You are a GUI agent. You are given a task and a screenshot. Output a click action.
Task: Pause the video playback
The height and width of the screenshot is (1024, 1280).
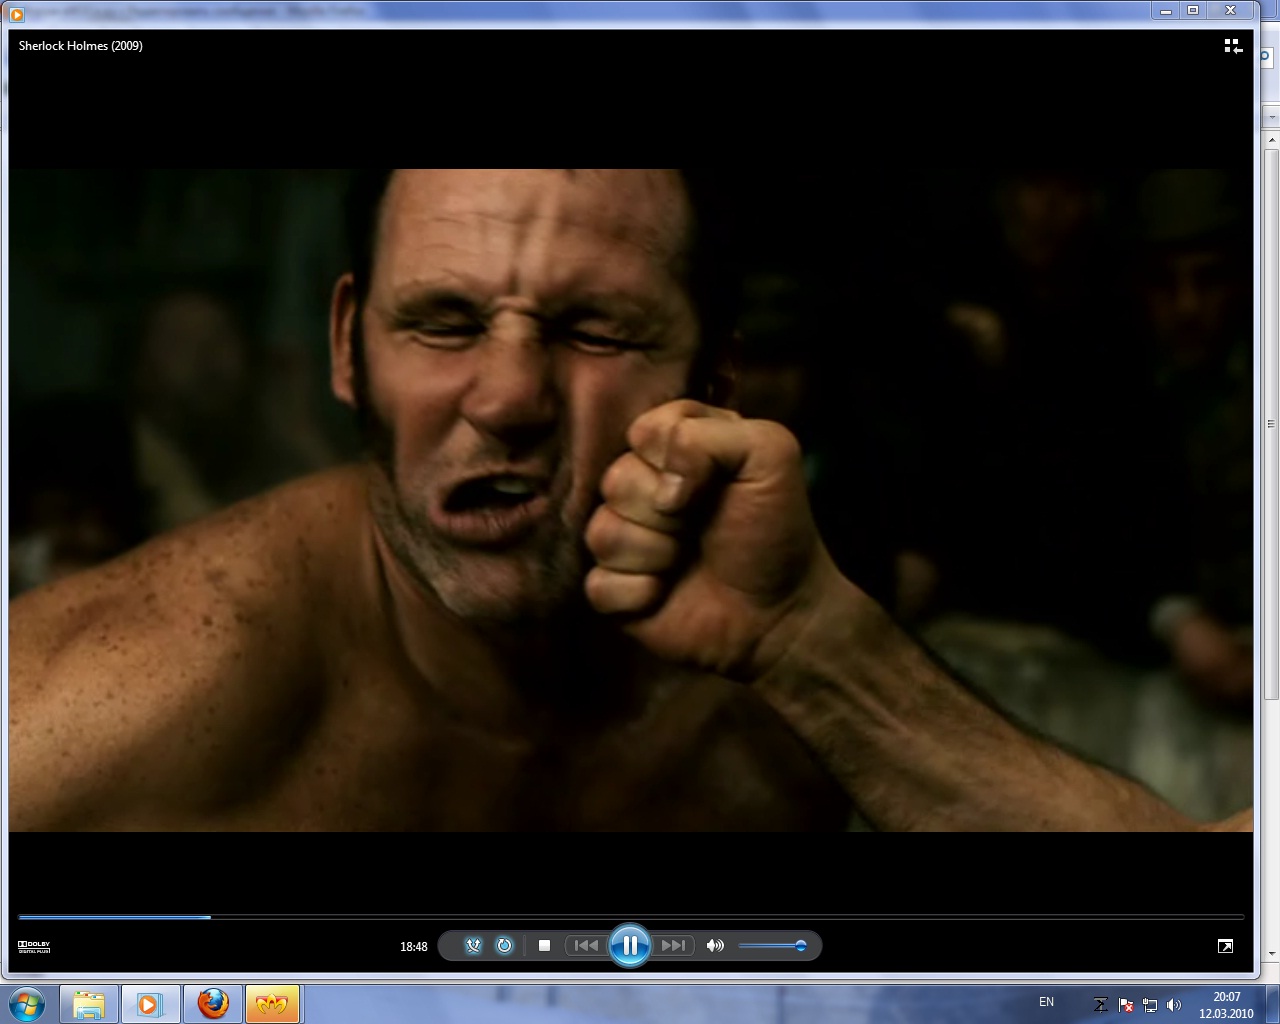630,945
